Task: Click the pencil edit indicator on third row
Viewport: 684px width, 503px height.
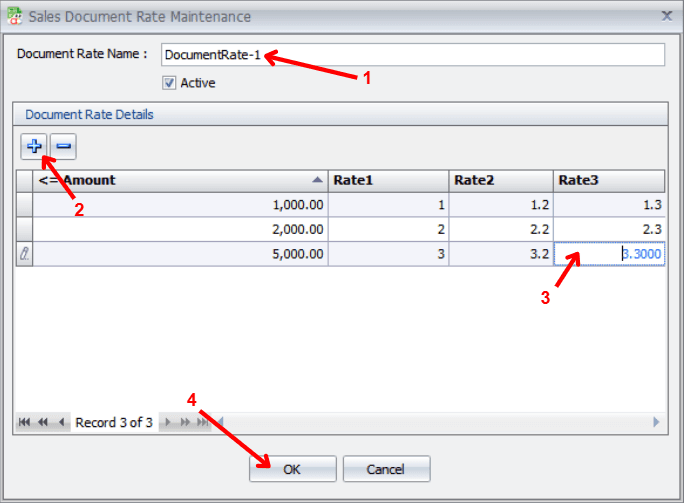Action: pos(25,254)
